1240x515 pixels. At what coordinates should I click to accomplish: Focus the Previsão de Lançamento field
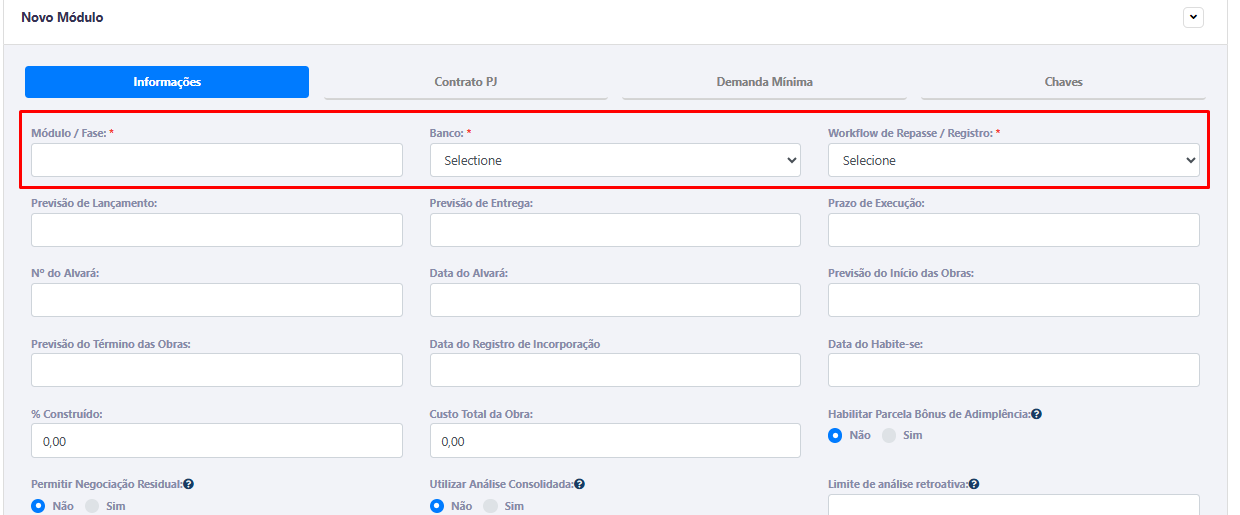217,230
